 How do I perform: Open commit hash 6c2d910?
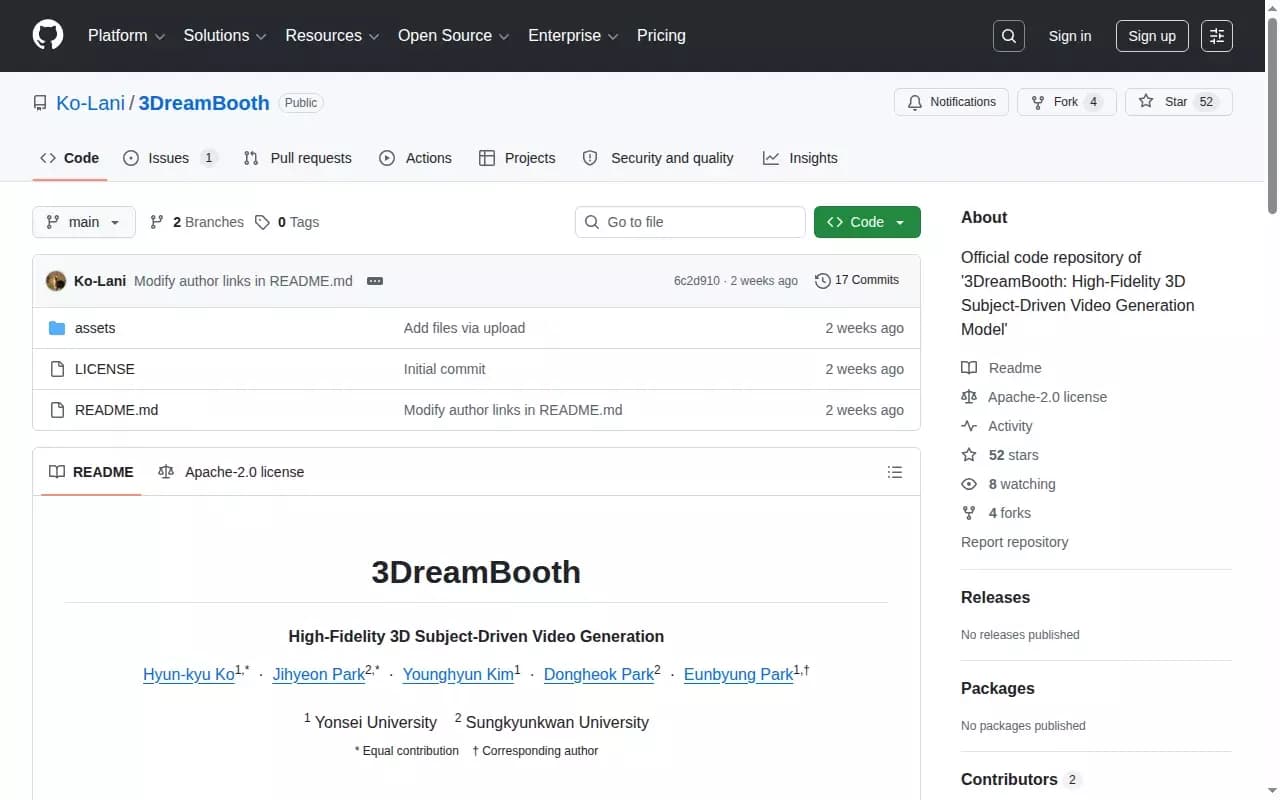tap(696, 281)
